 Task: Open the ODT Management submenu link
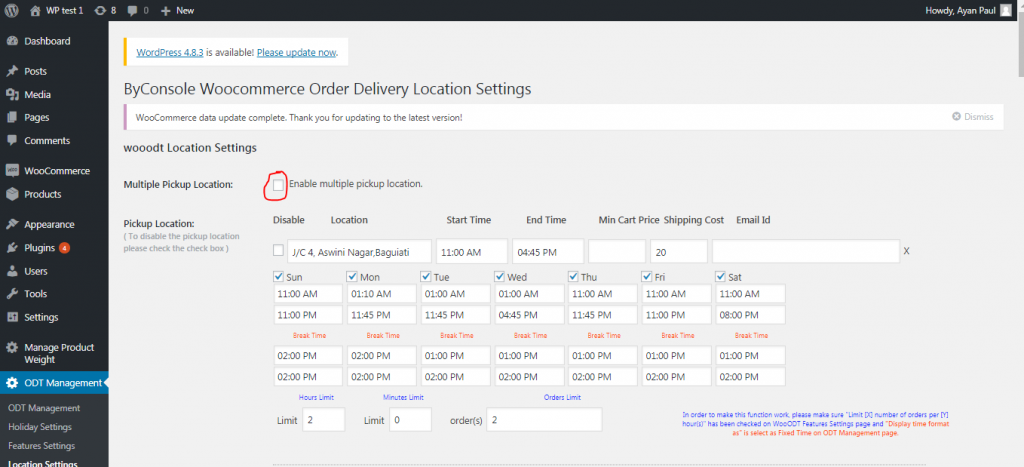coord(44,408)
